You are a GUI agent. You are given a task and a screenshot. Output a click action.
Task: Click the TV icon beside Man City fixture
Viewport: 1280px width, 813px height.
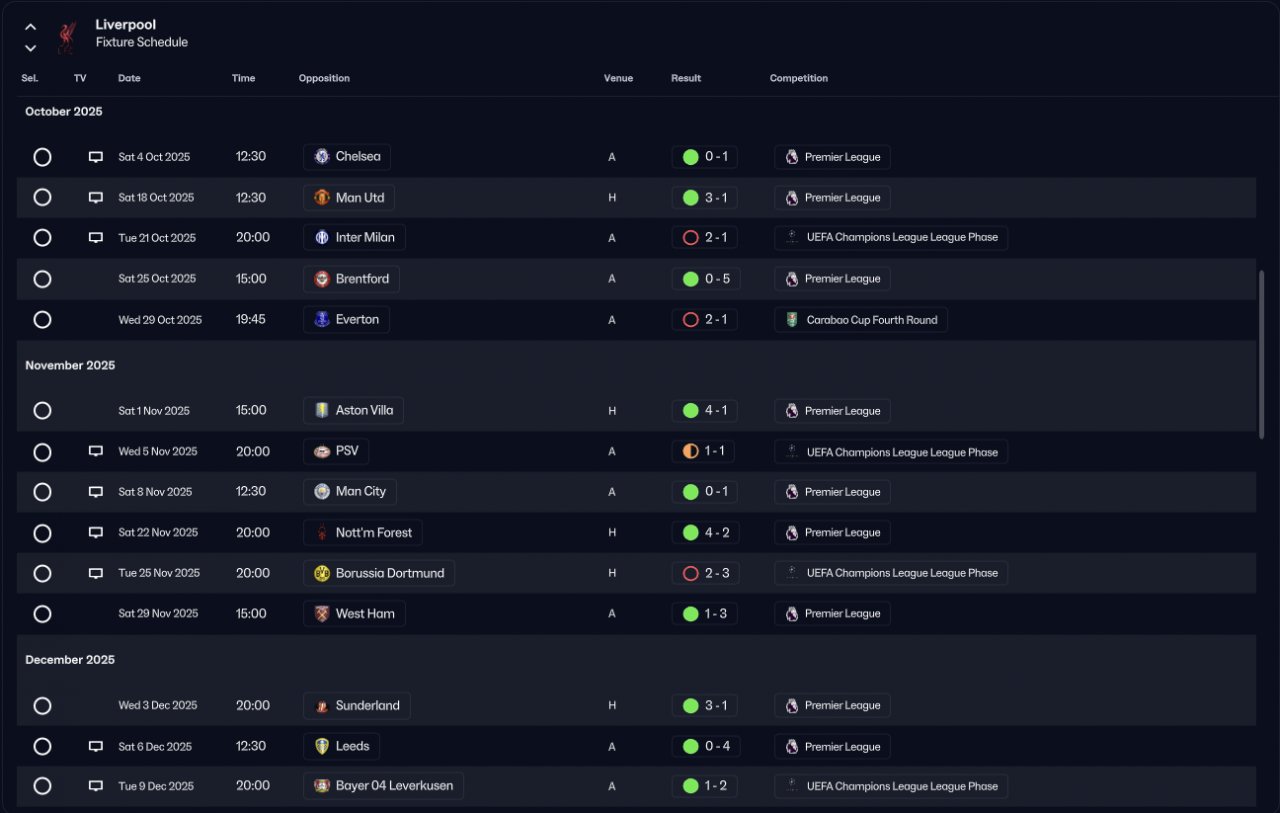96,492
